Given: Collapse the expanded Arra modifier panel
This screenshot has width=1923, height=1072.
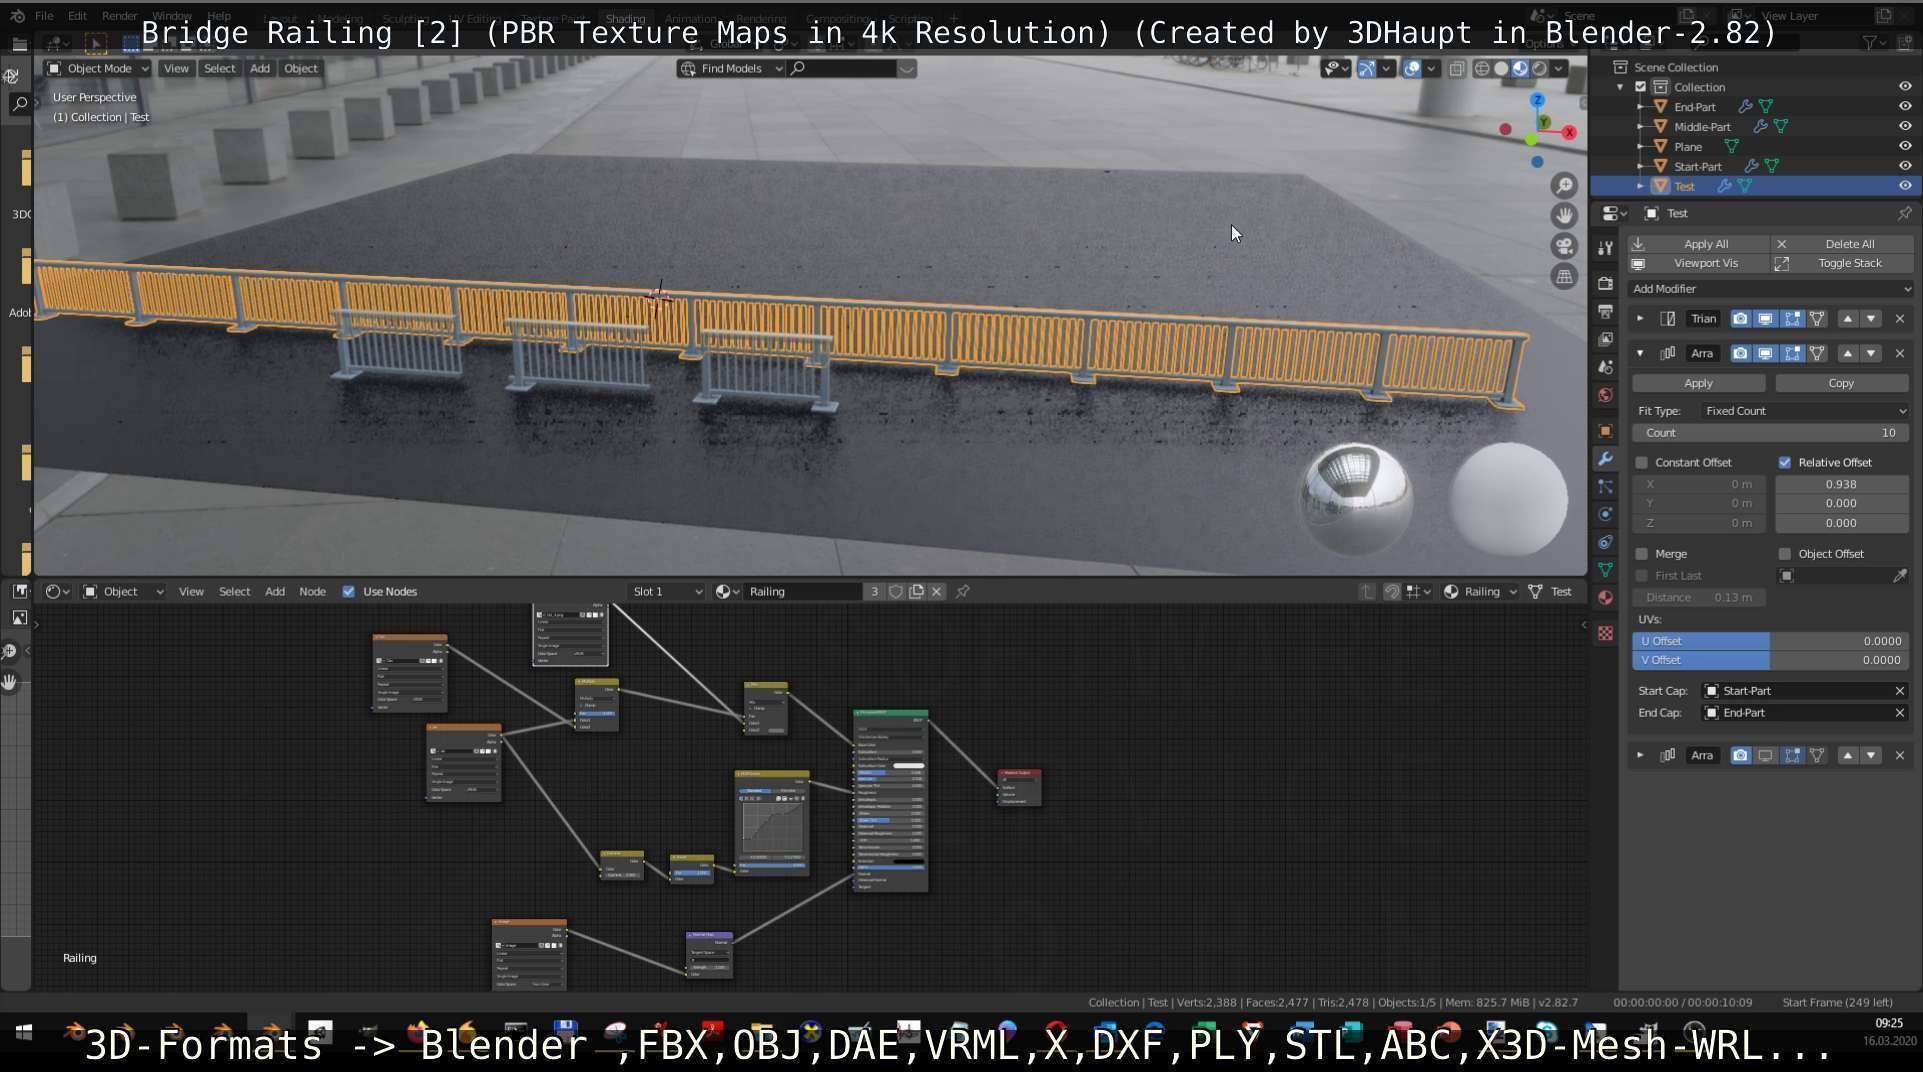Looking at the screenshot, I should click(x=1640, y=353).
